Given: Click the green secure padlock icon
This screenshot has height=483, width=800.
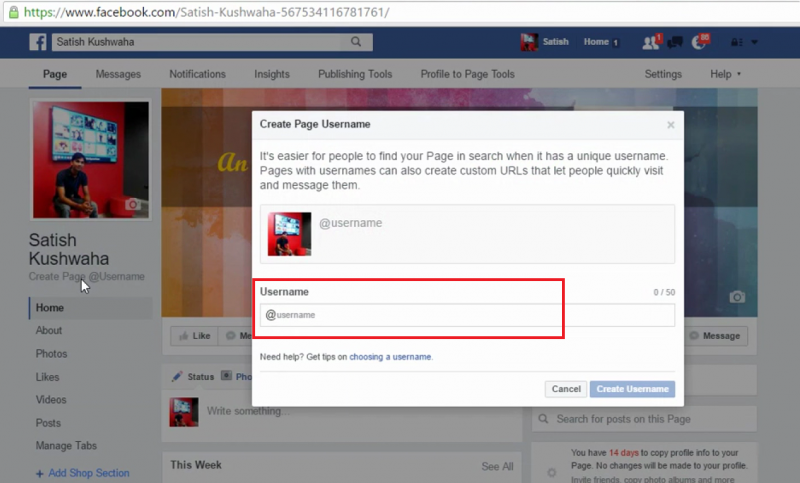Looking at the screenshot, I should pyautogui.click(x=13, y=12).
